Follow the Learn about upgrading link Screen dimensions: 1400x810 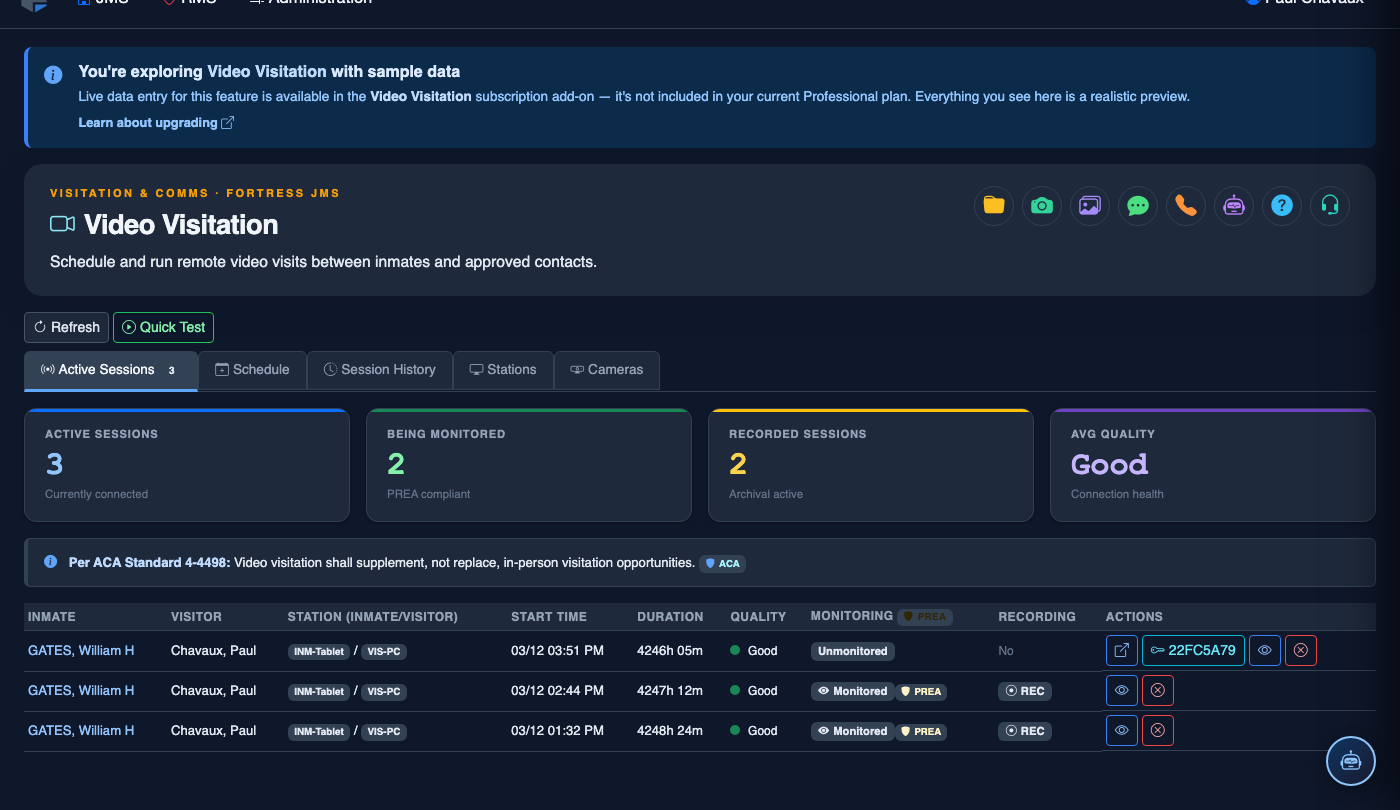click(x=156, y=122)
